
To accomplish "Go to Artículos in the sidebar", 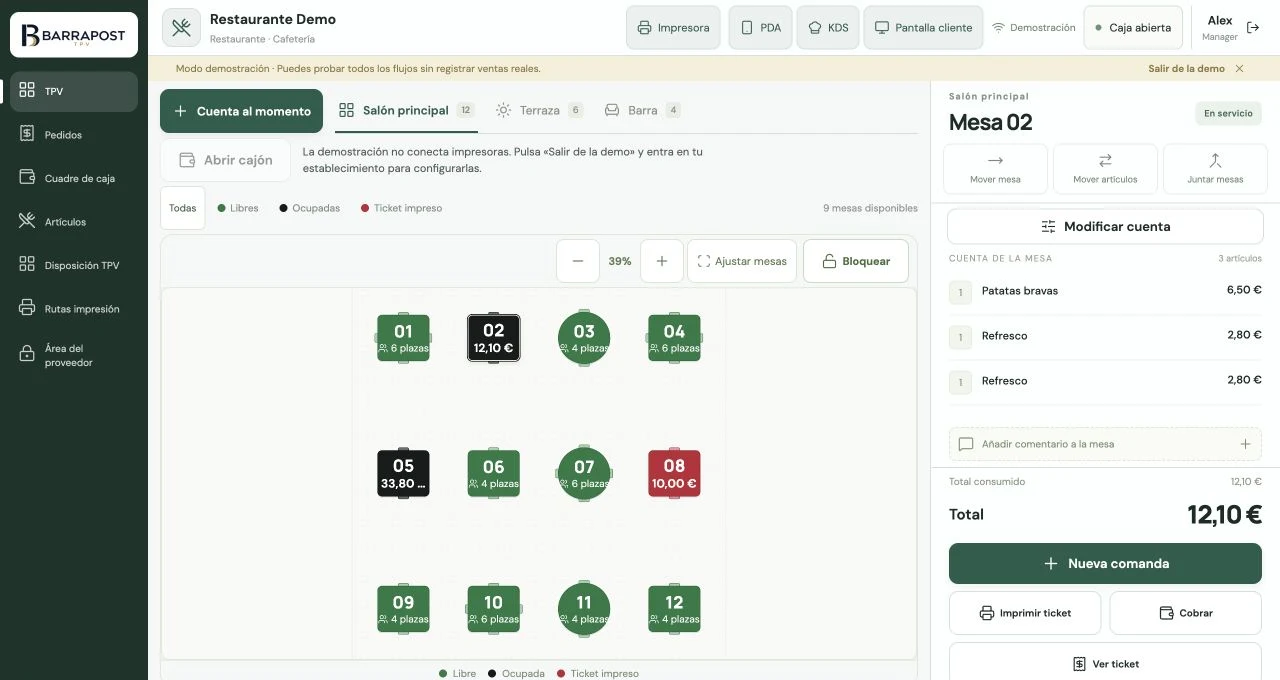I will [x=74, y=222].
